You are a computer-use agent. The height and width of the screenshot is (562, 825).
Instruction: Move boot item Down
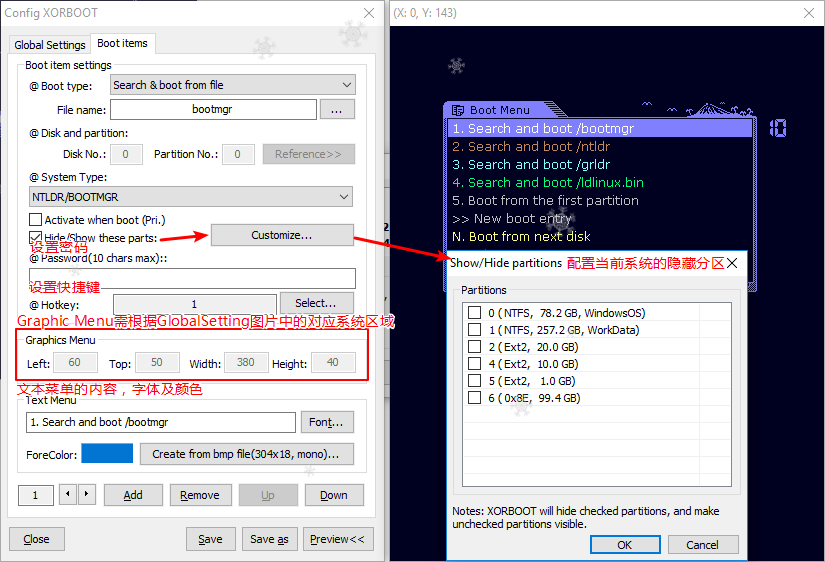coord(334,495)
